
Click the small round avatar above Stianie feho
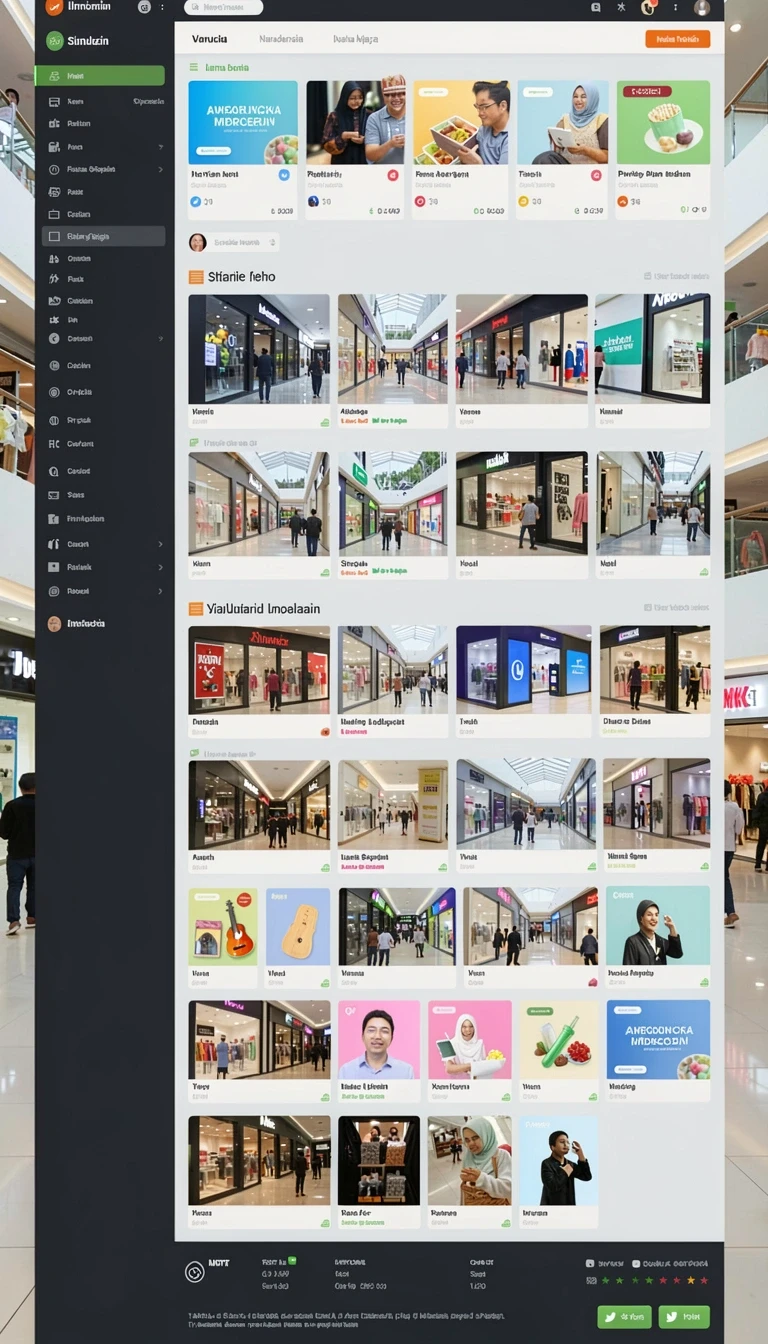[x=197, y=242]
